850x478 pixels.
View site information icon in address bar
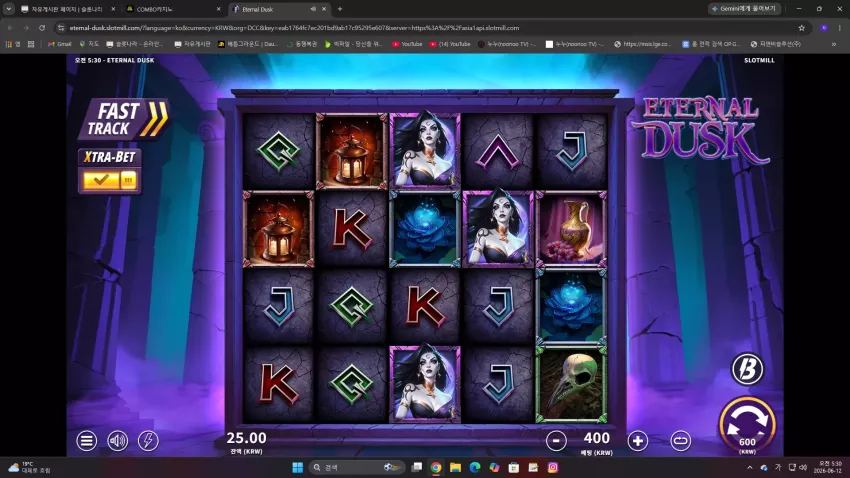point(61,28)
